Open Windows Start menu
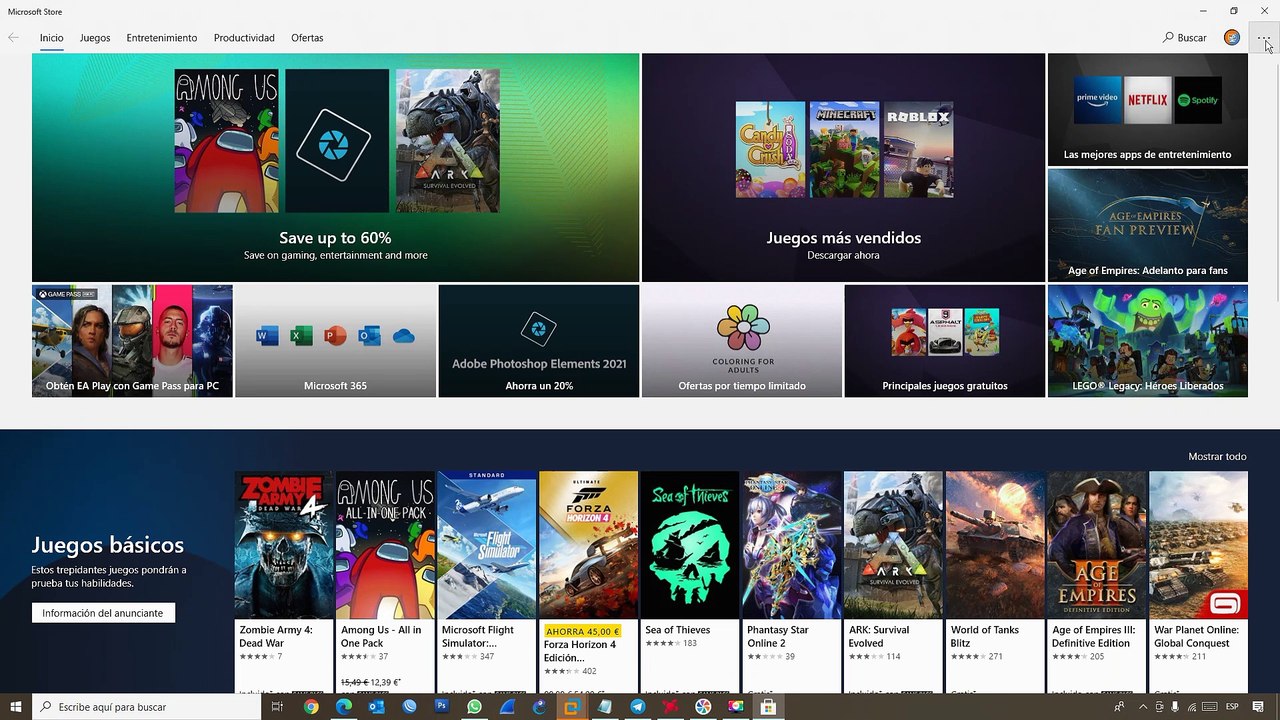Image resolution: width=1280 pixels, height=720 pixels. coord(16,707)
